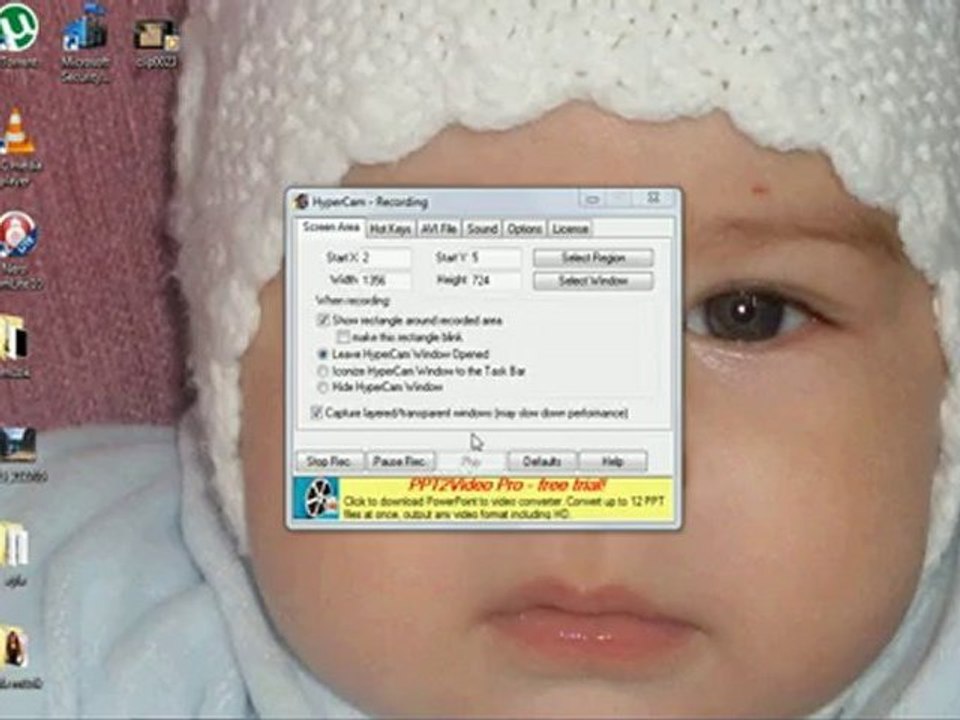Click the Help button
This screenshot has width=960, height=720.
613,461
